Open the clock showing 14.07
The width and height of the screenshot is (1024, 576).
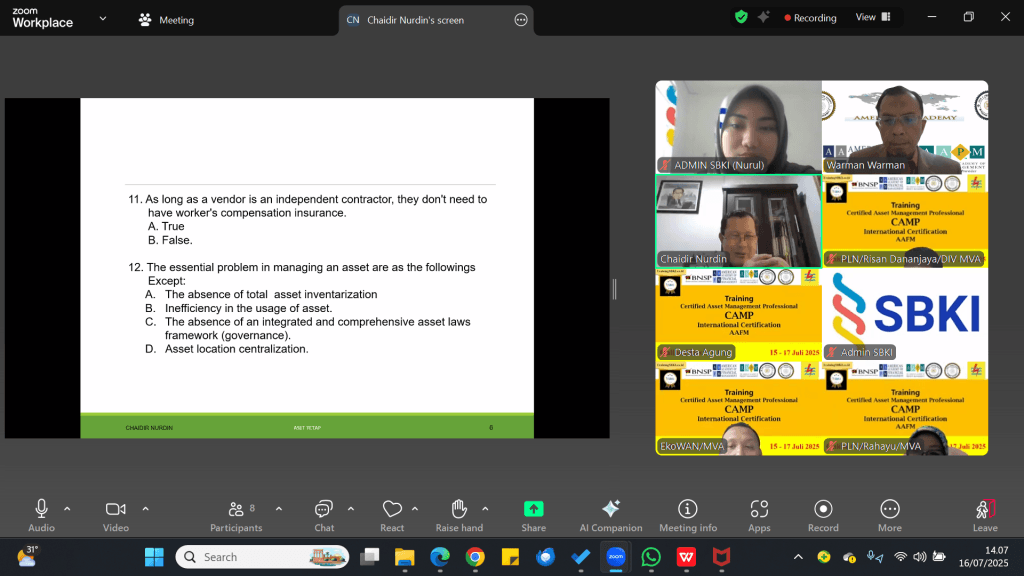click(984, 557)
